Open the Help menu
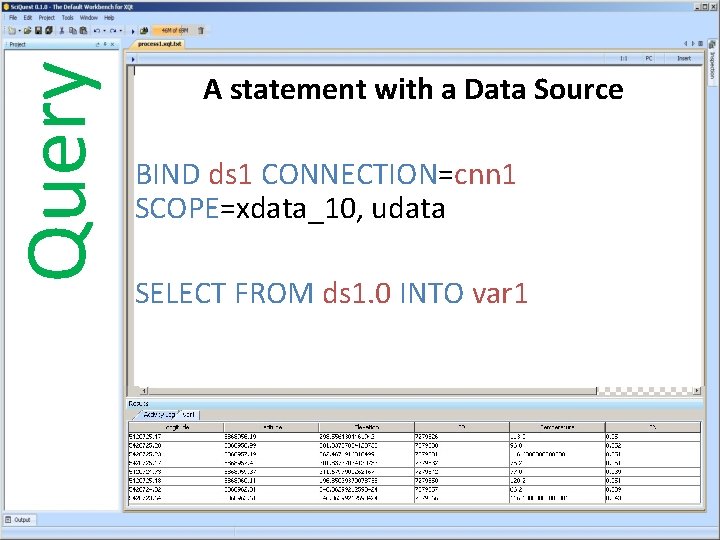This screenshot has width=720, height=540. 109,17
